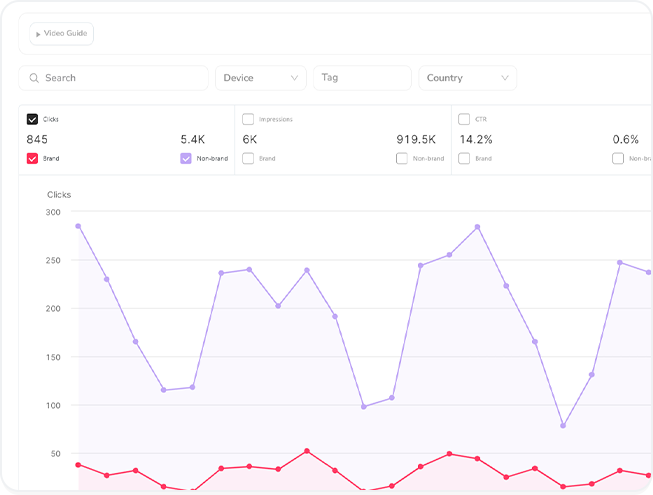Click into the Search input field

120,78
